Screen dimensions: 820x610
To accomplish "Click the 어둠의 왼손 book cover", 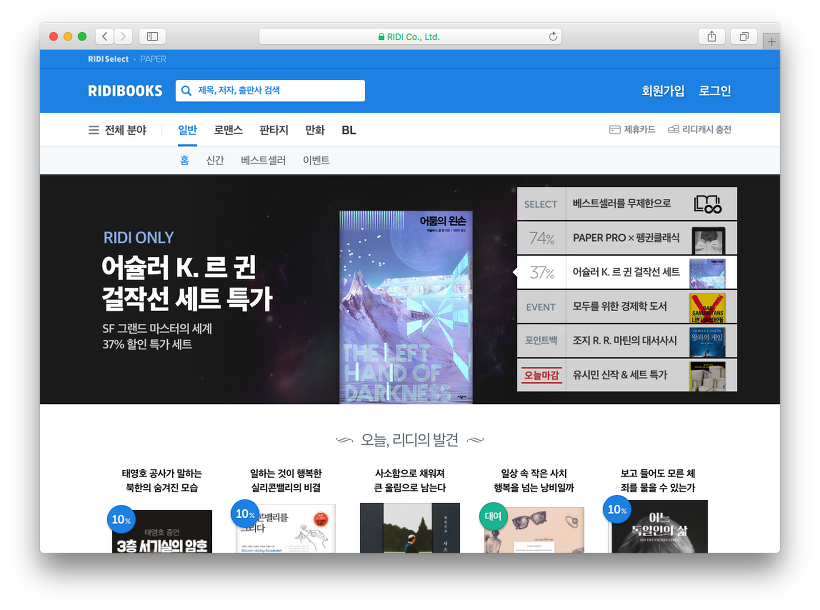I will [x=406, y=307].
